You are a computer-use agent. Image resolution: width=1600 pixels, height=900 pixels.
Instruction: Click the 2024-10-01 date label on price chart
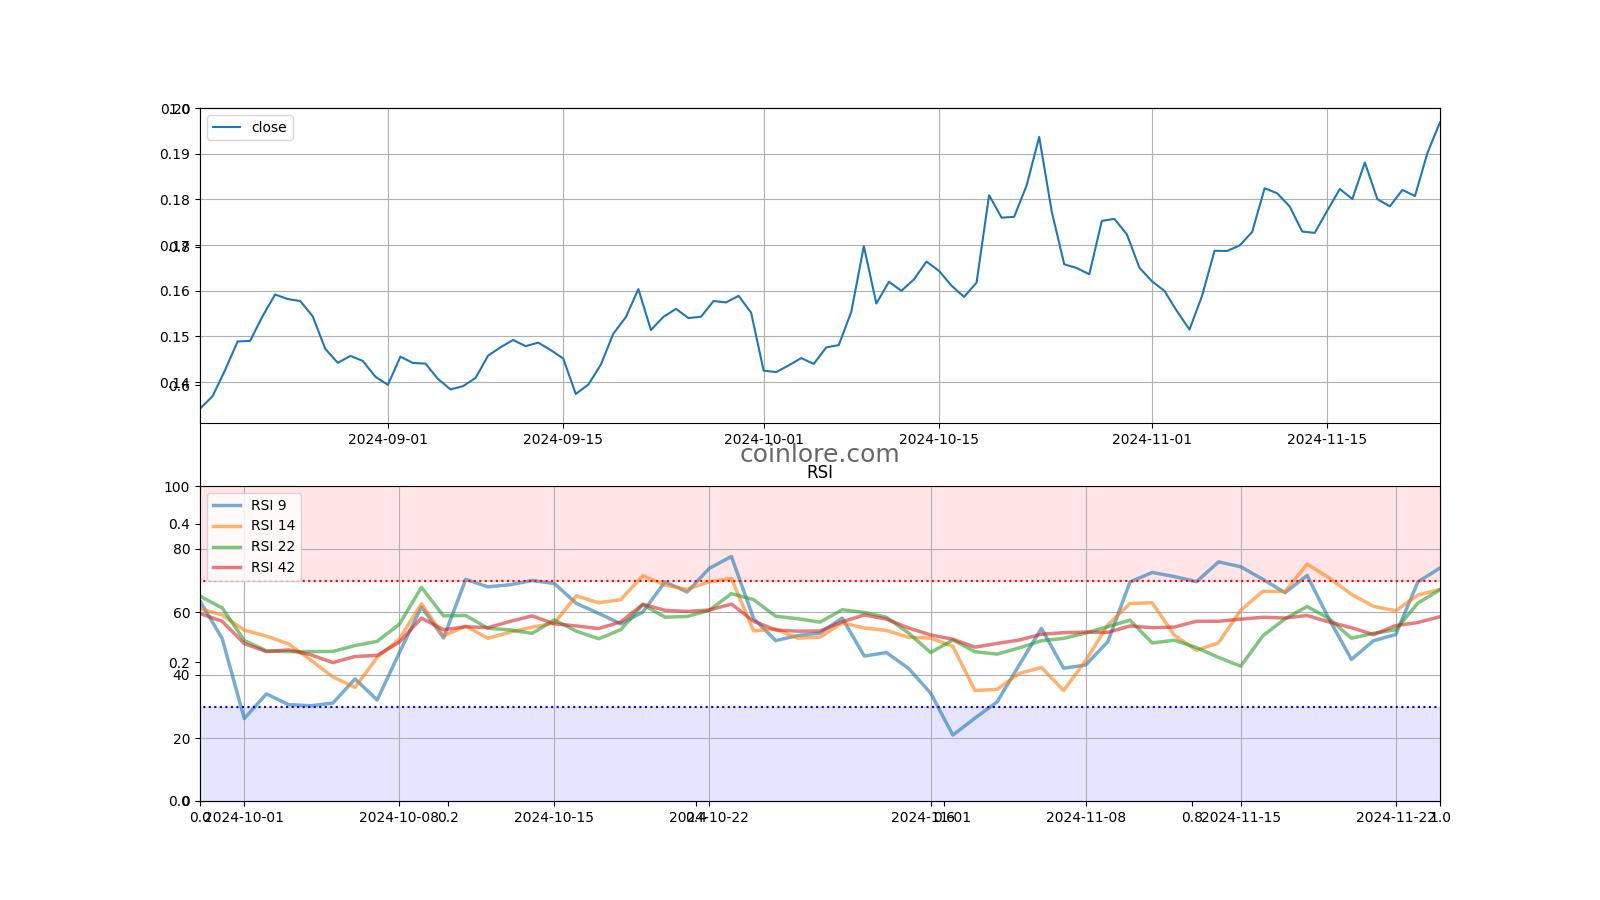[764, 439]
